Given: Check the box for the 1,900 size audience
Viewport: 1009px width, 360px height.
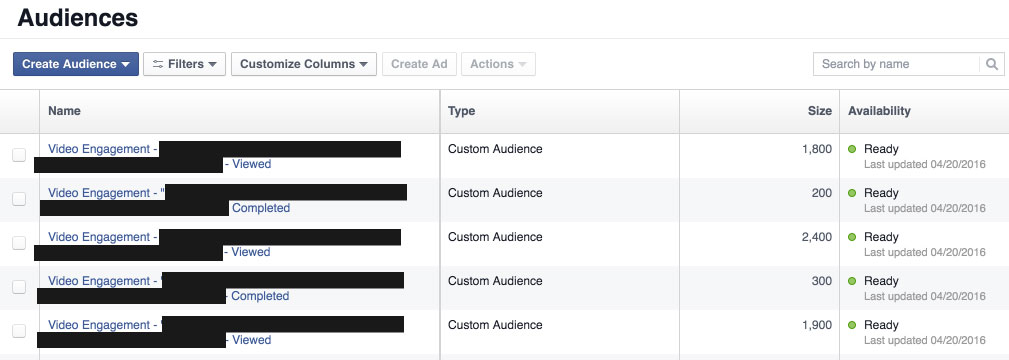Looking at the screenshot, I should pos(19,331).
